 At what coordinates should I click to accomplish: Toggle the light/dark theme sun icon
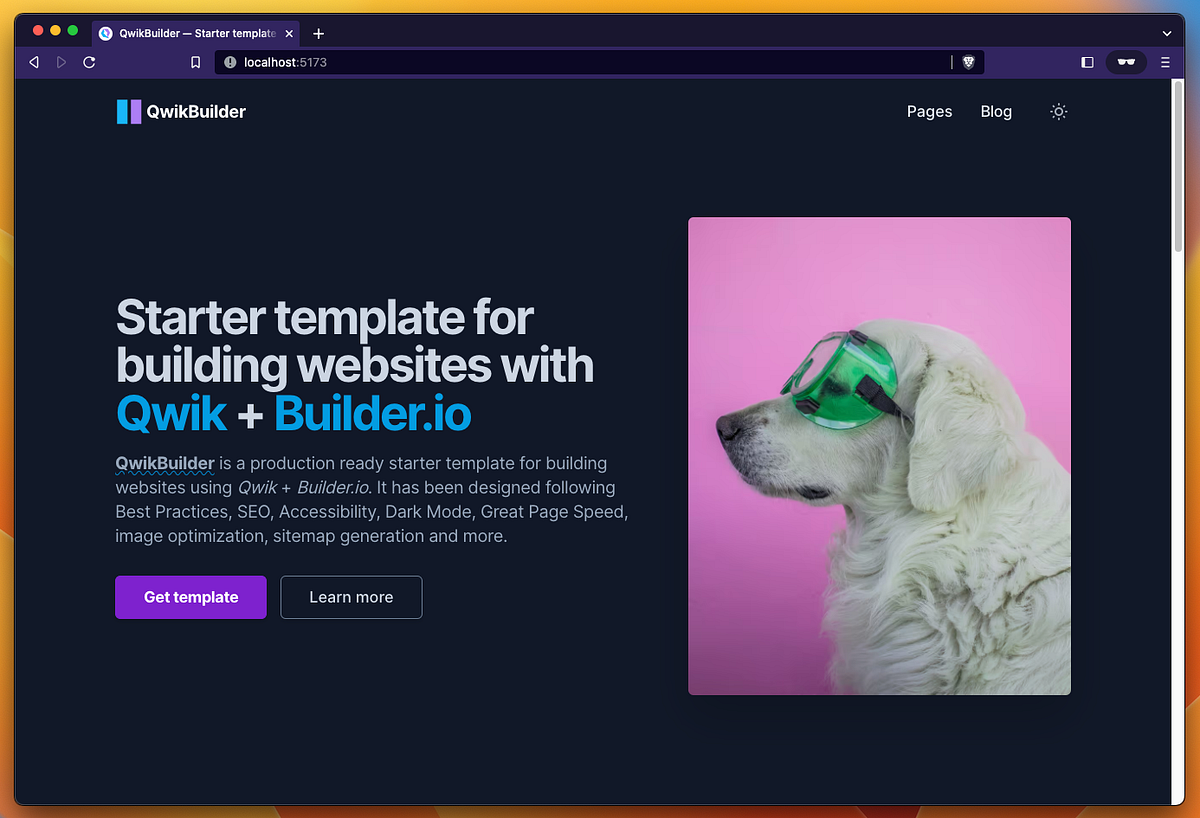tap(1058, 111)
